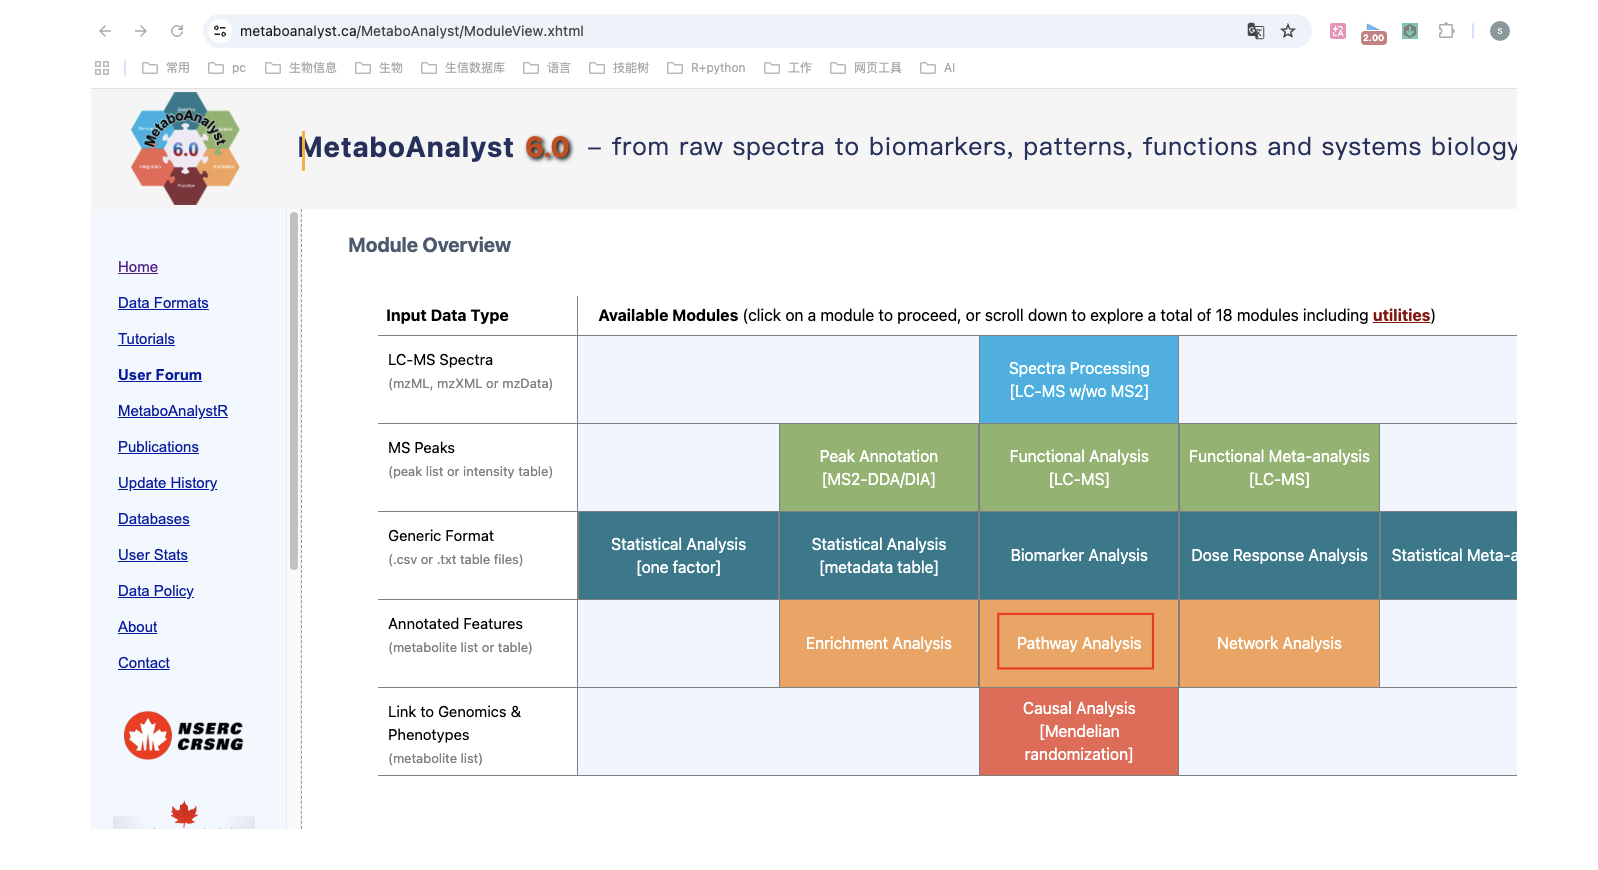Screen dimensions: 1598x870
Task: Click the MetaboAnalyst 6.0 hexagon logo
Action: 185,148
